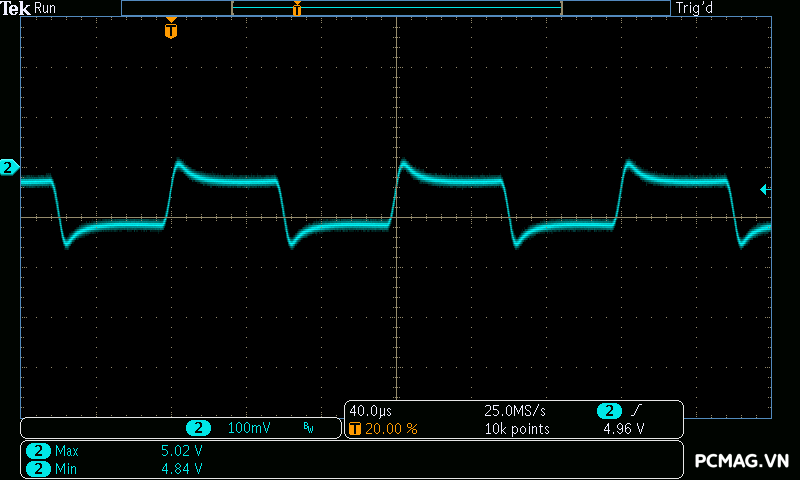Screen dimensions: 800x480
Task: Click the Tek logo in top-left corner
Action: pos(16,8)
